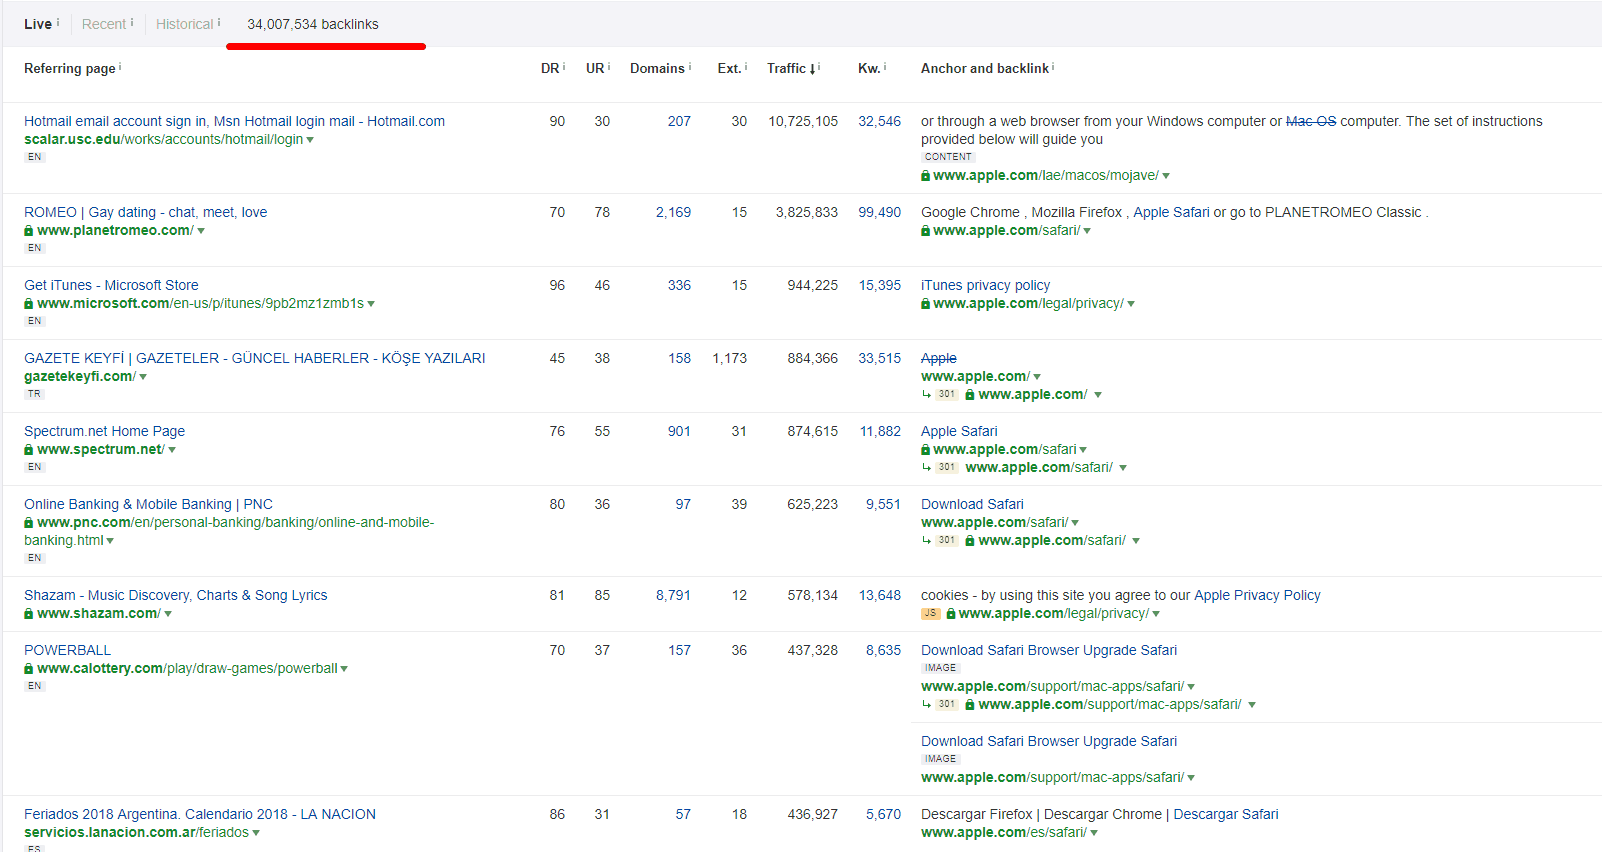Open the Spectrum.net Home Page link
1602x852 pixels.
coord(104,431)
